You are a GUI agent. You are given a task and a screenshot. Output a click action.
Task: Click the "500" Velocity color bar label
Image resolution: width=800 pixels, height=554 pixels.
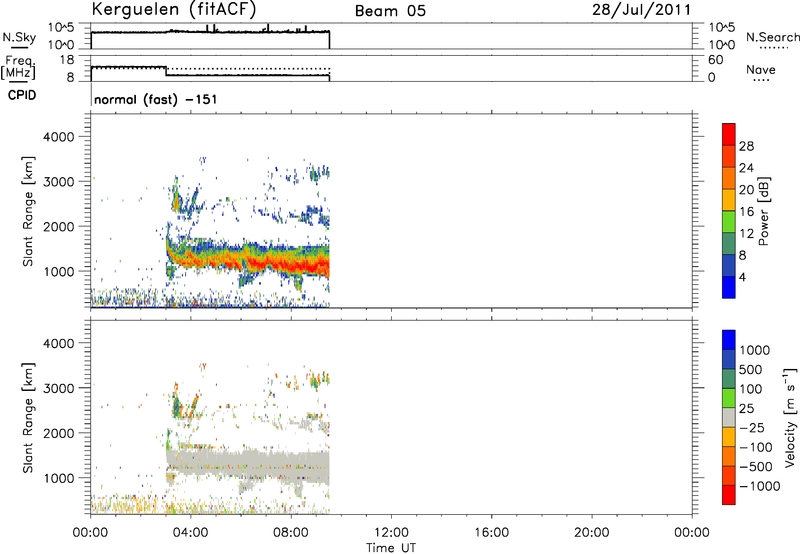[x=750, y=369]
